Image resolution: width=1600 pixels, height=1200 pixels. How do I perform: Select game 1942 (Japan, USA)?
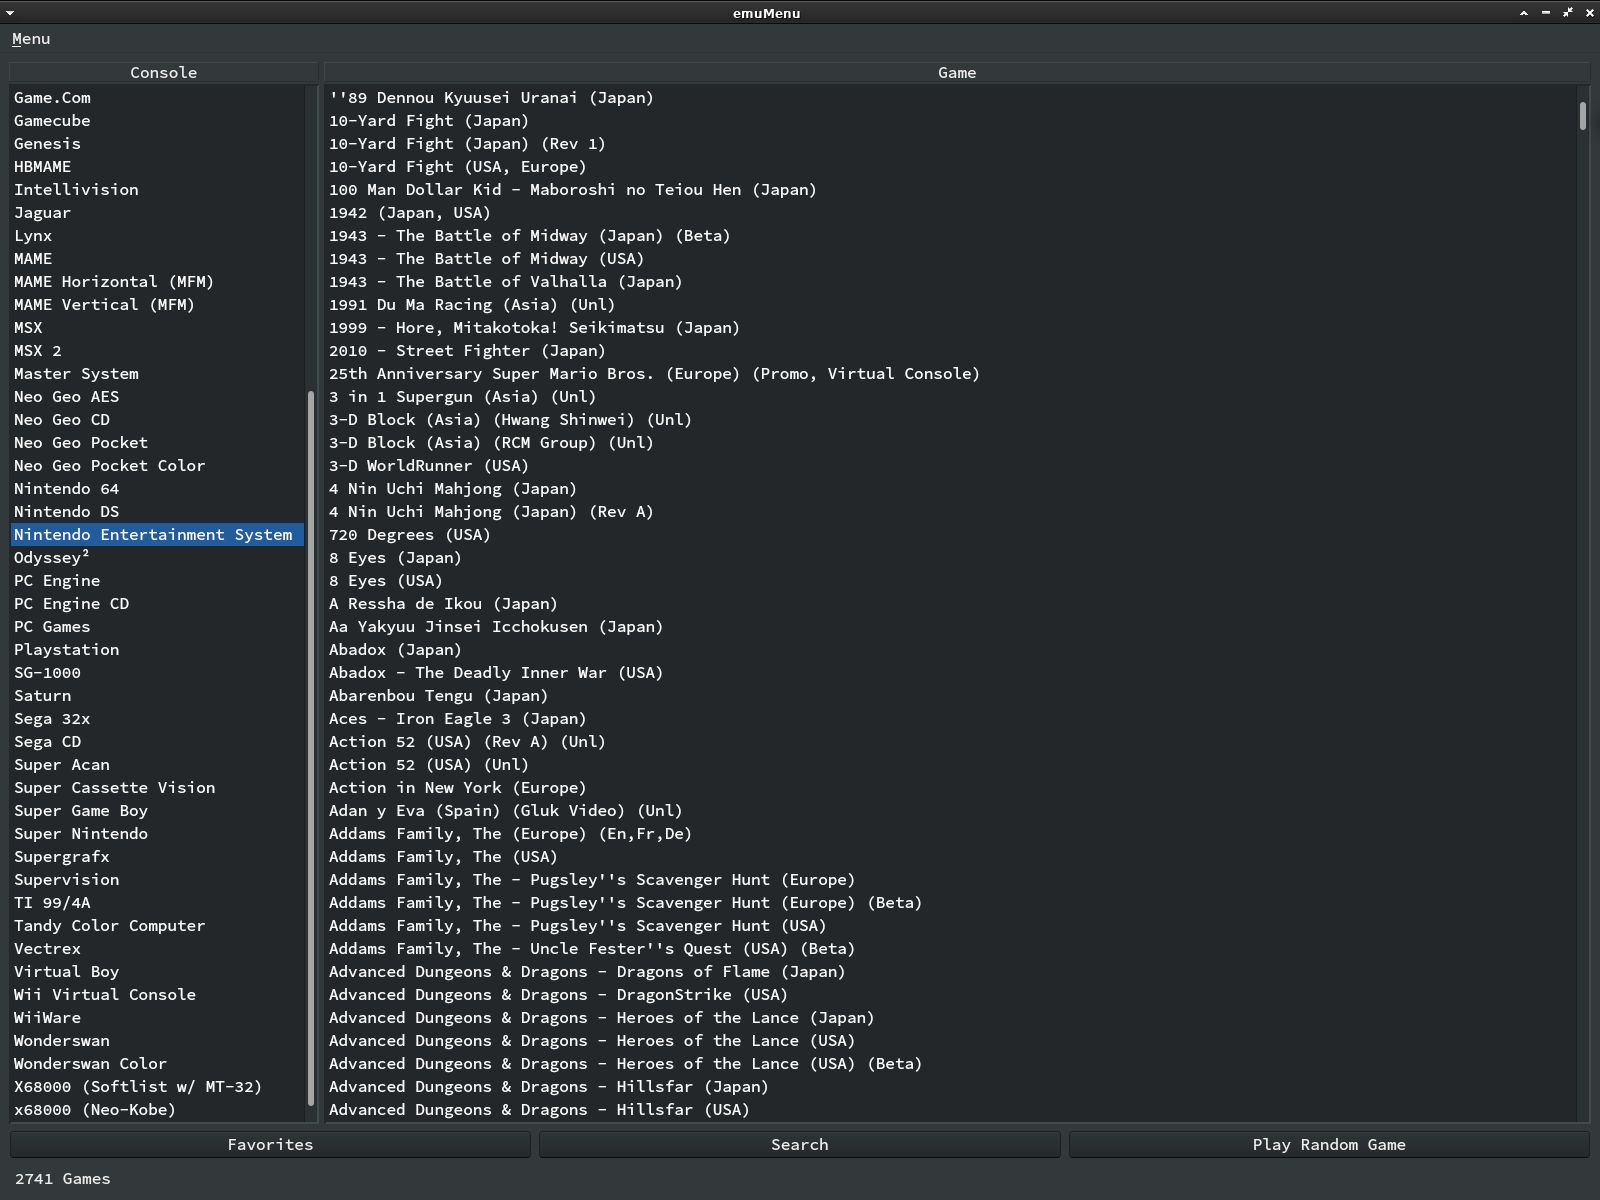pyautogui.click(x=951, y=213)
